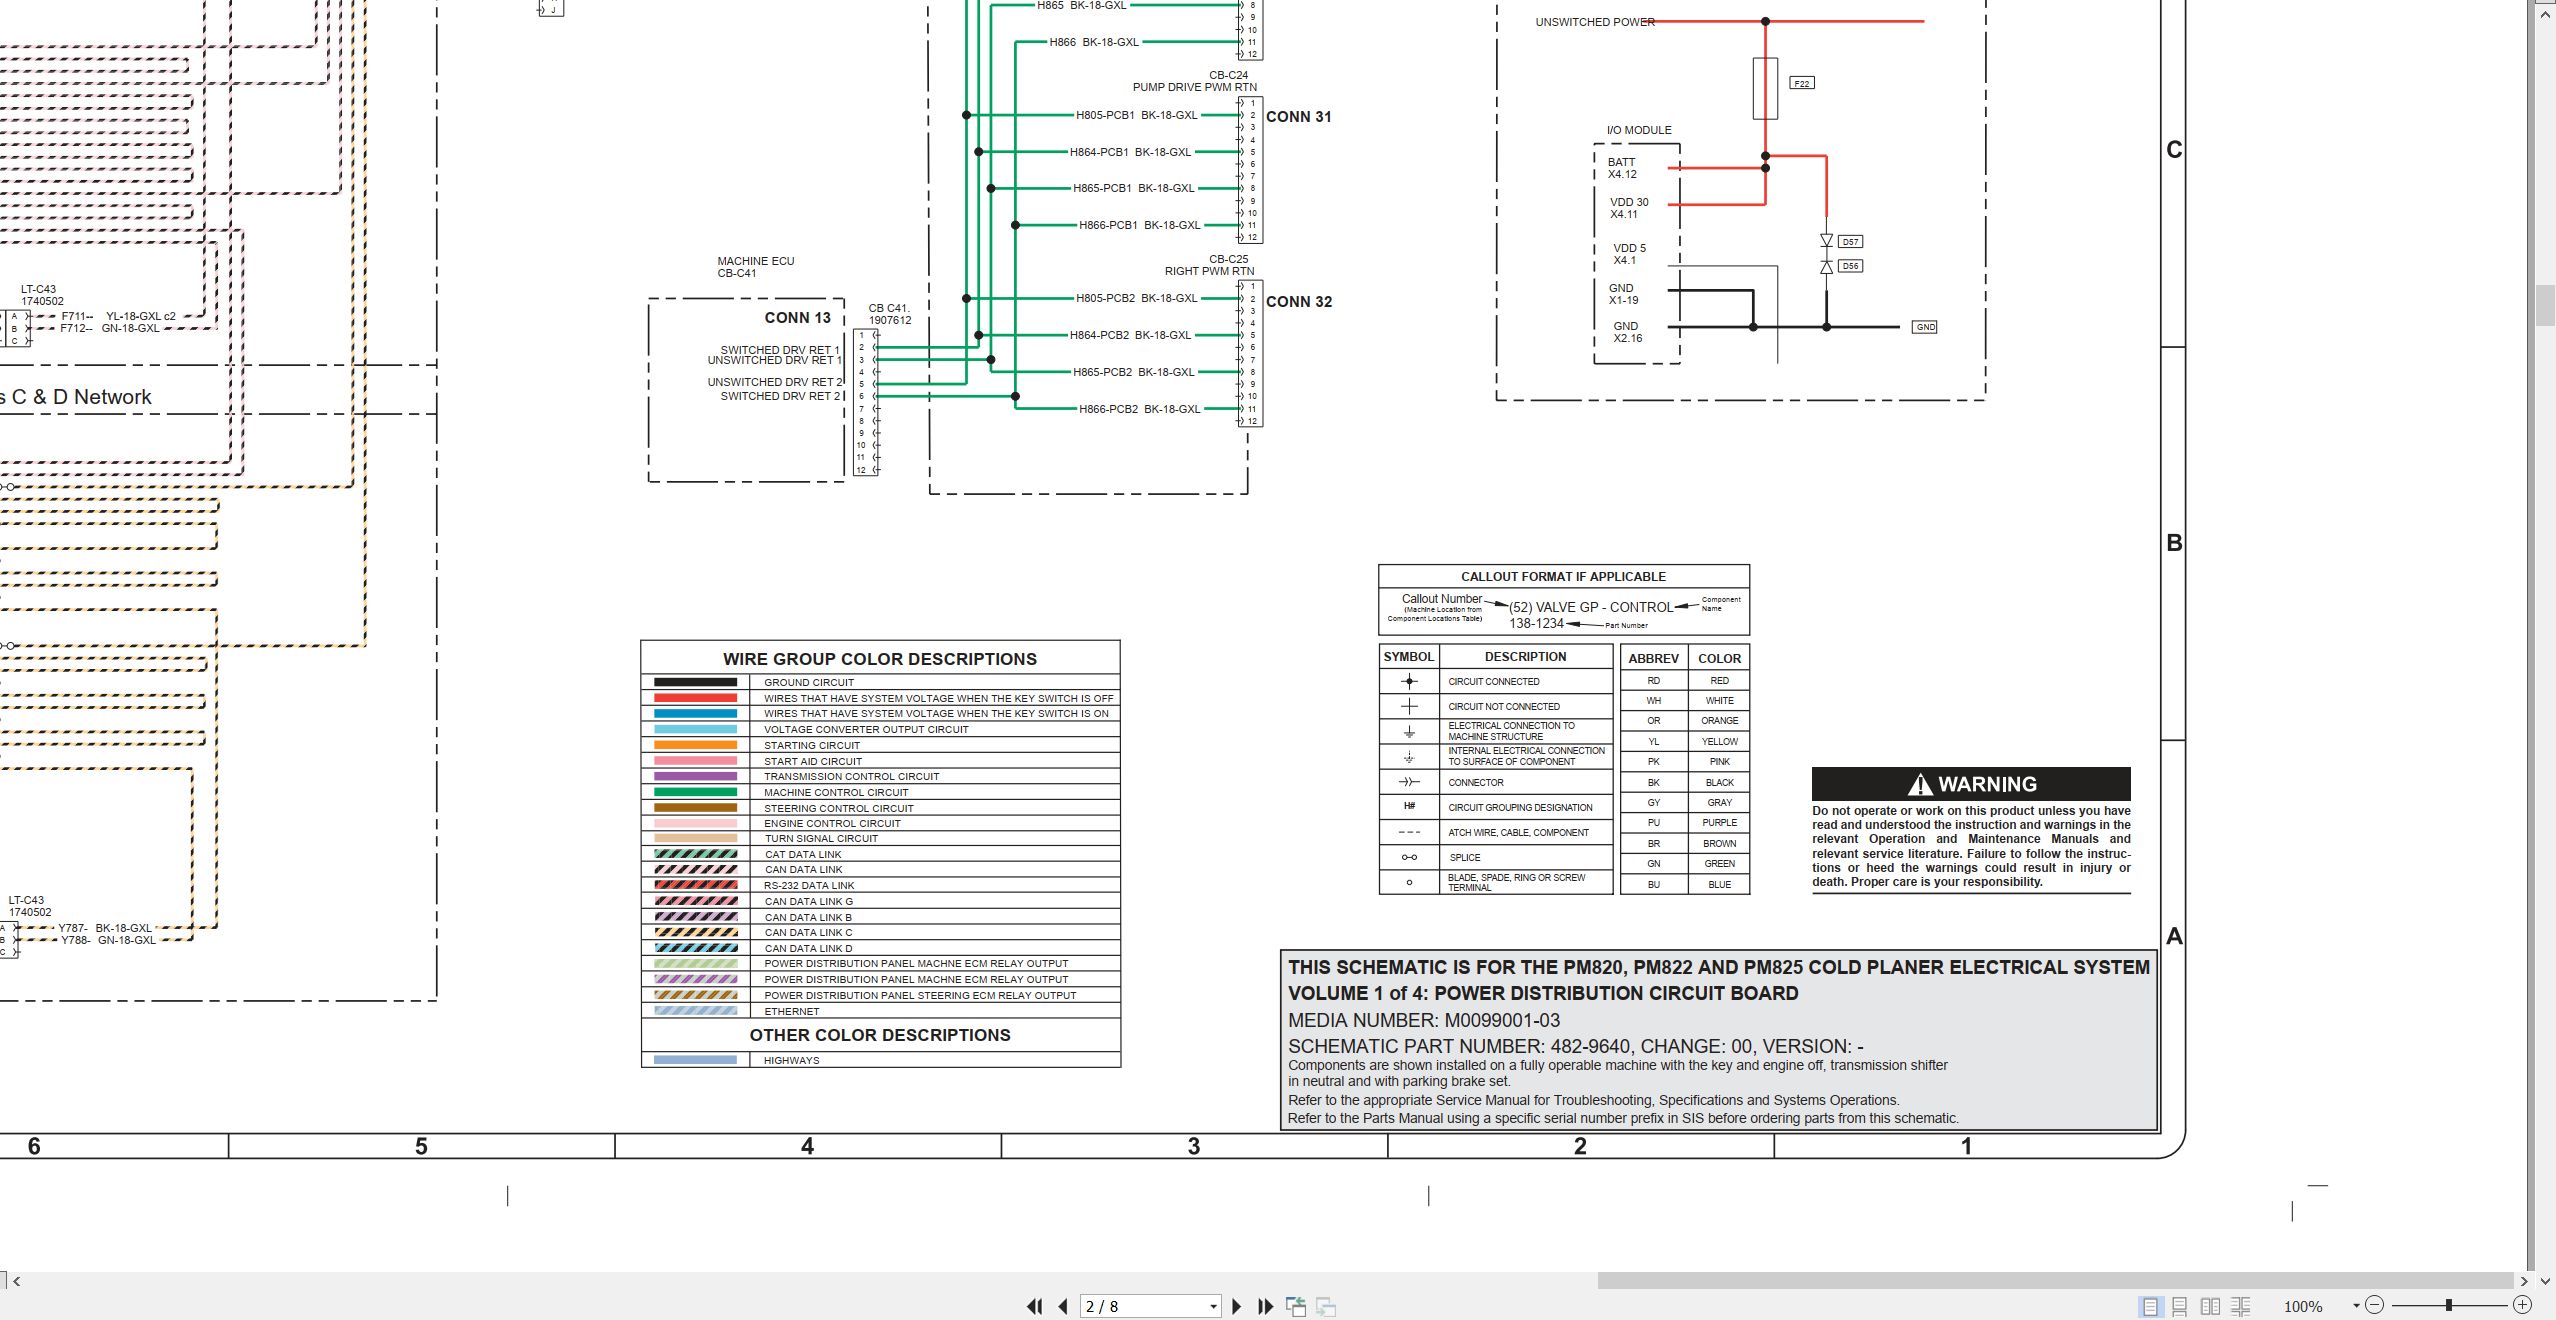Click the vertical scrollbar thumb

point(2545,305)
